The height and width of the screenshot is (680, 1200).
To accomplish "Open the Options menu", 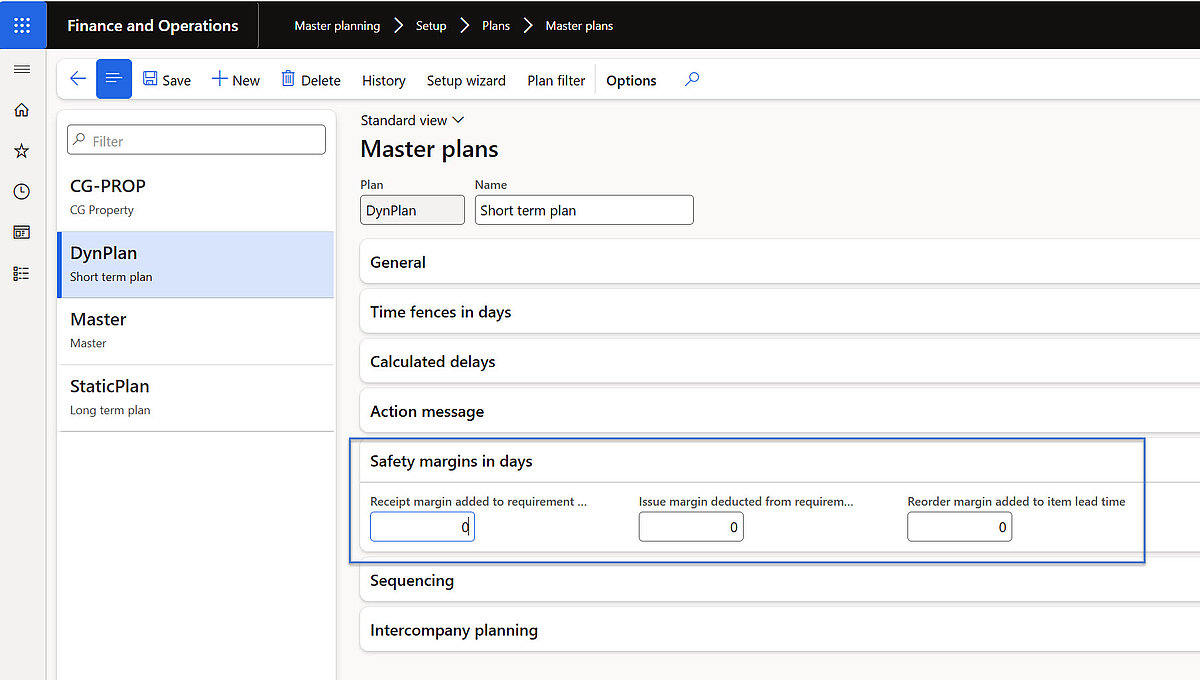I will click(631, 79).
